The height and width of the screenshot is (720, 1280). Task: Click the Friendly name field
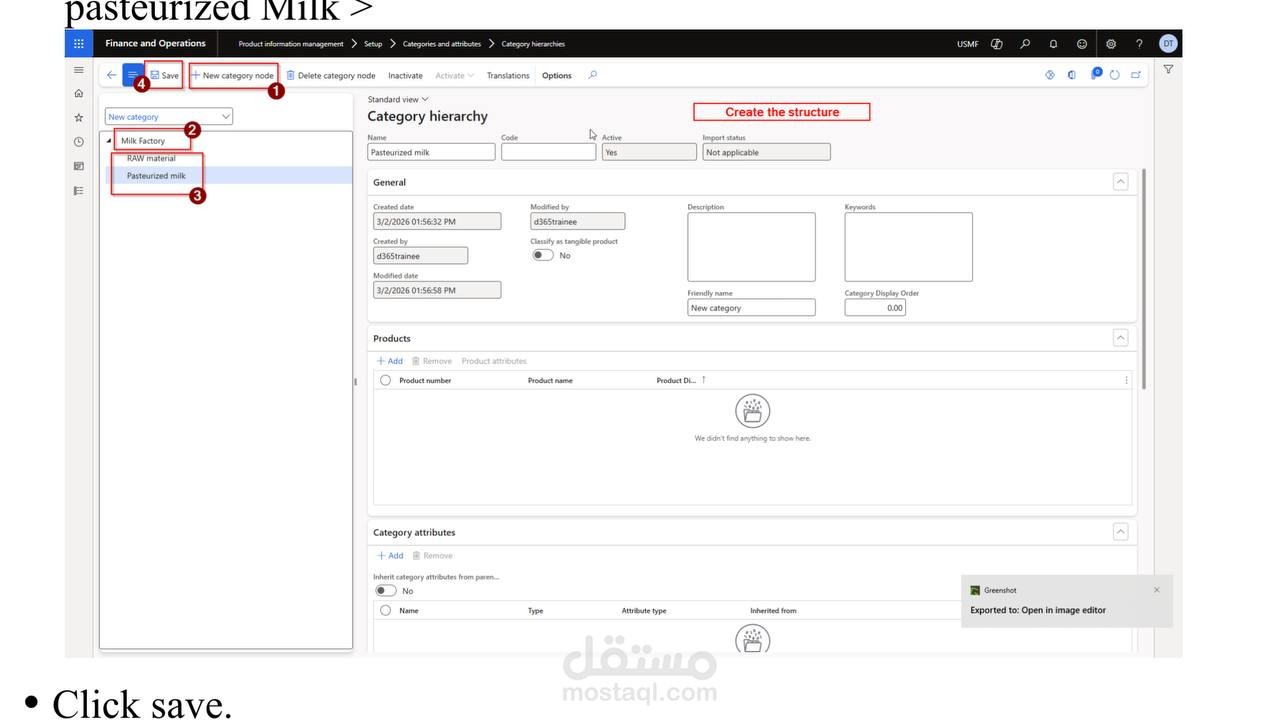(751, 308)
